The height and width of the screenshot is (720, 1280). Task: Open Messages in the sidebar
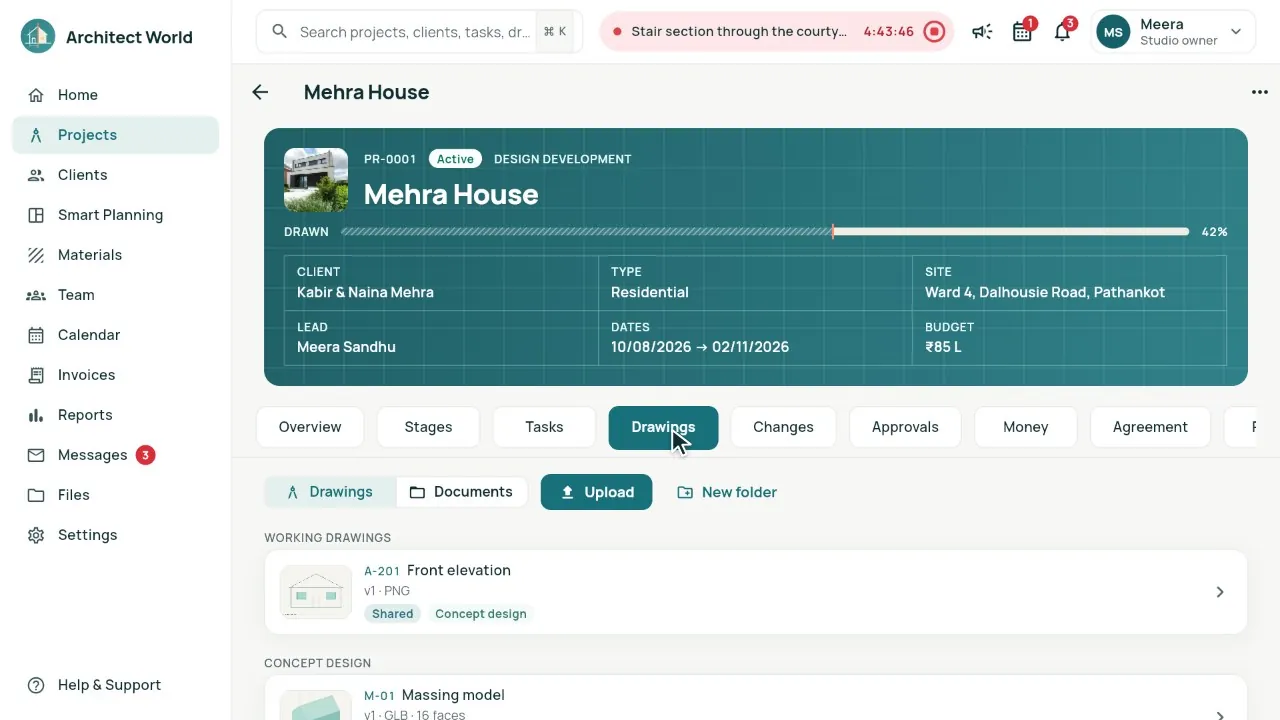click(x=115, y=455)
